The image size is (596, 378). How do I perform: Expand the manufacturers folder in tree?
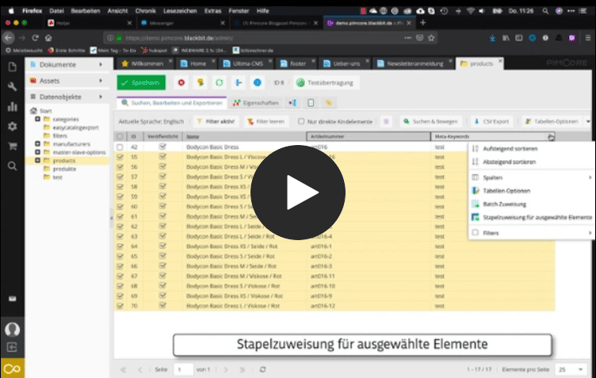[x=38, y=144]
